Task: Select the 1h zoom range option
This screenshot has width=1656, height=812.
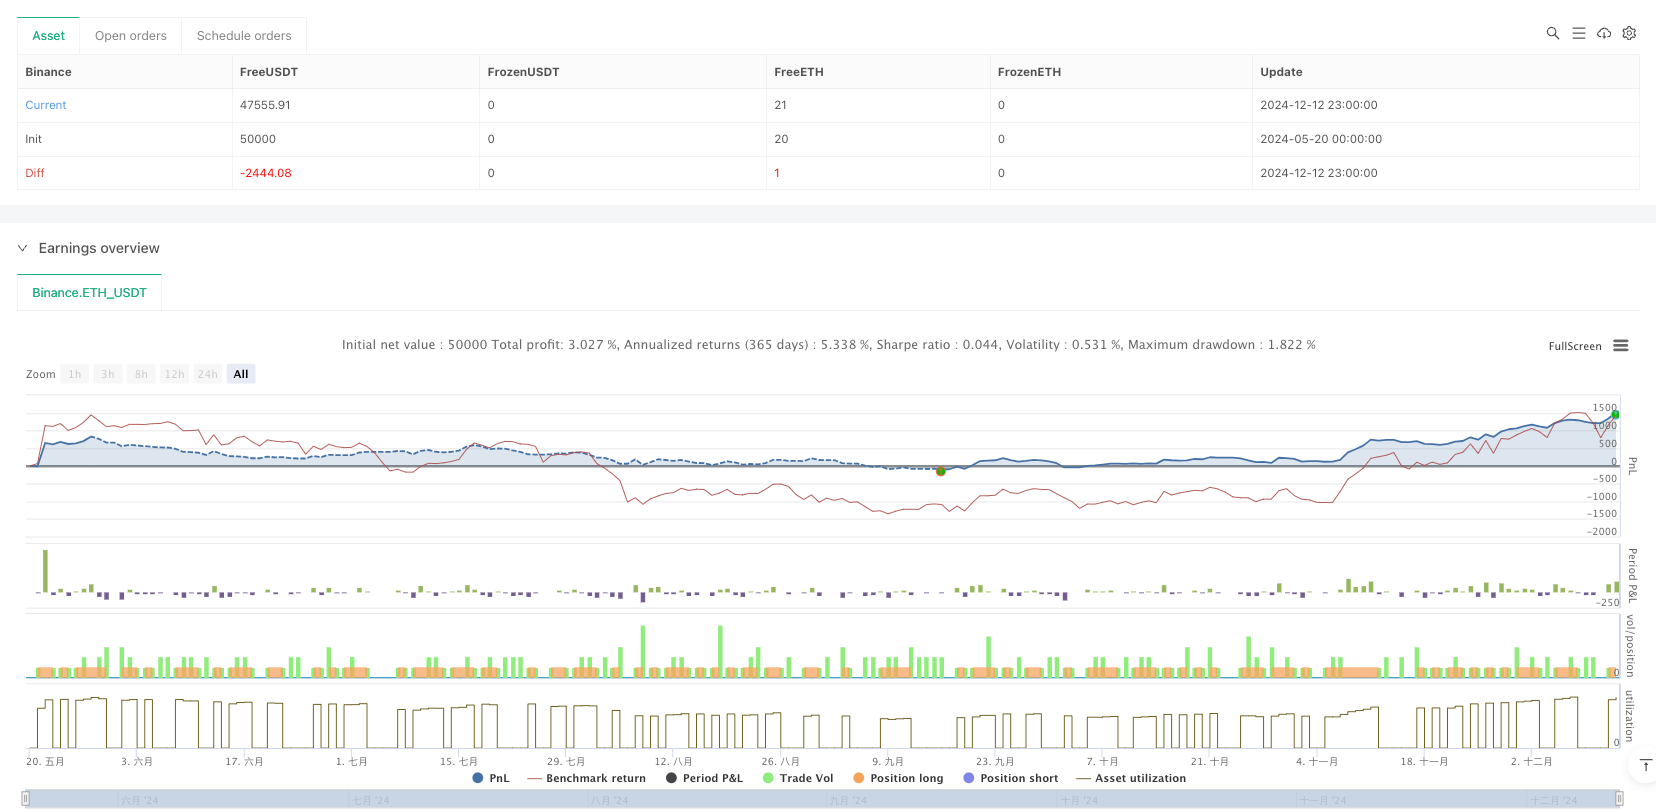Action: tap(75, 374)
